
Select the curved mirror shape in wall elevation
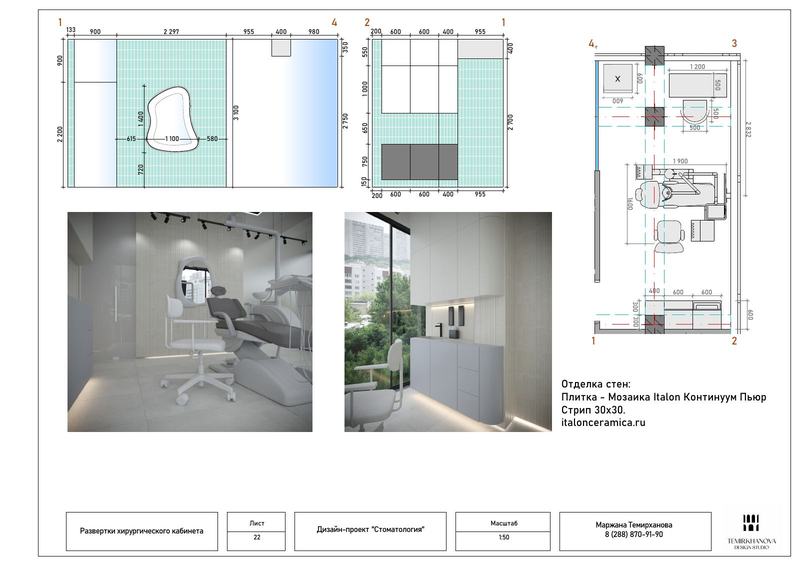(172, 119)
